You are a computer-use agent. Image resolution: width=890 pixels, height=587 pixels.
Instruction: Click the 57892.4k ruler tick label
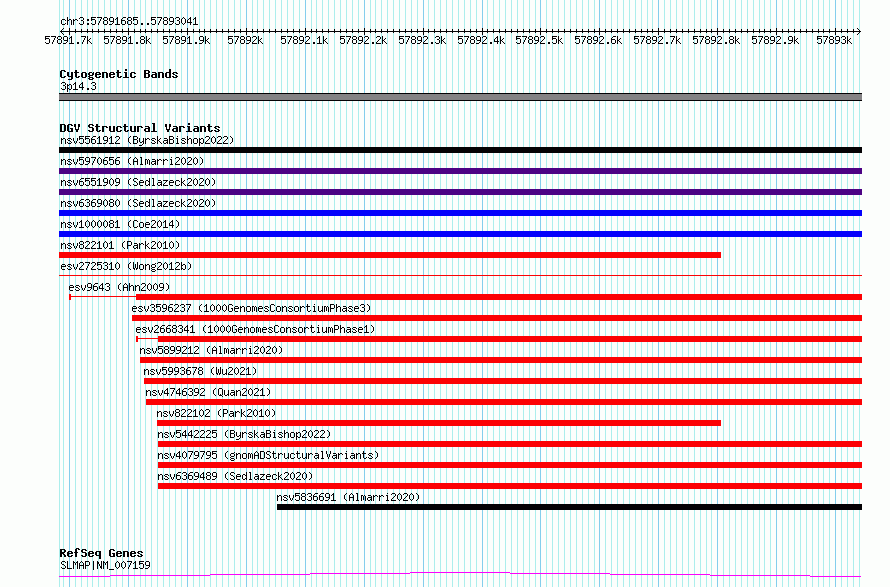(x=481, y=40)
